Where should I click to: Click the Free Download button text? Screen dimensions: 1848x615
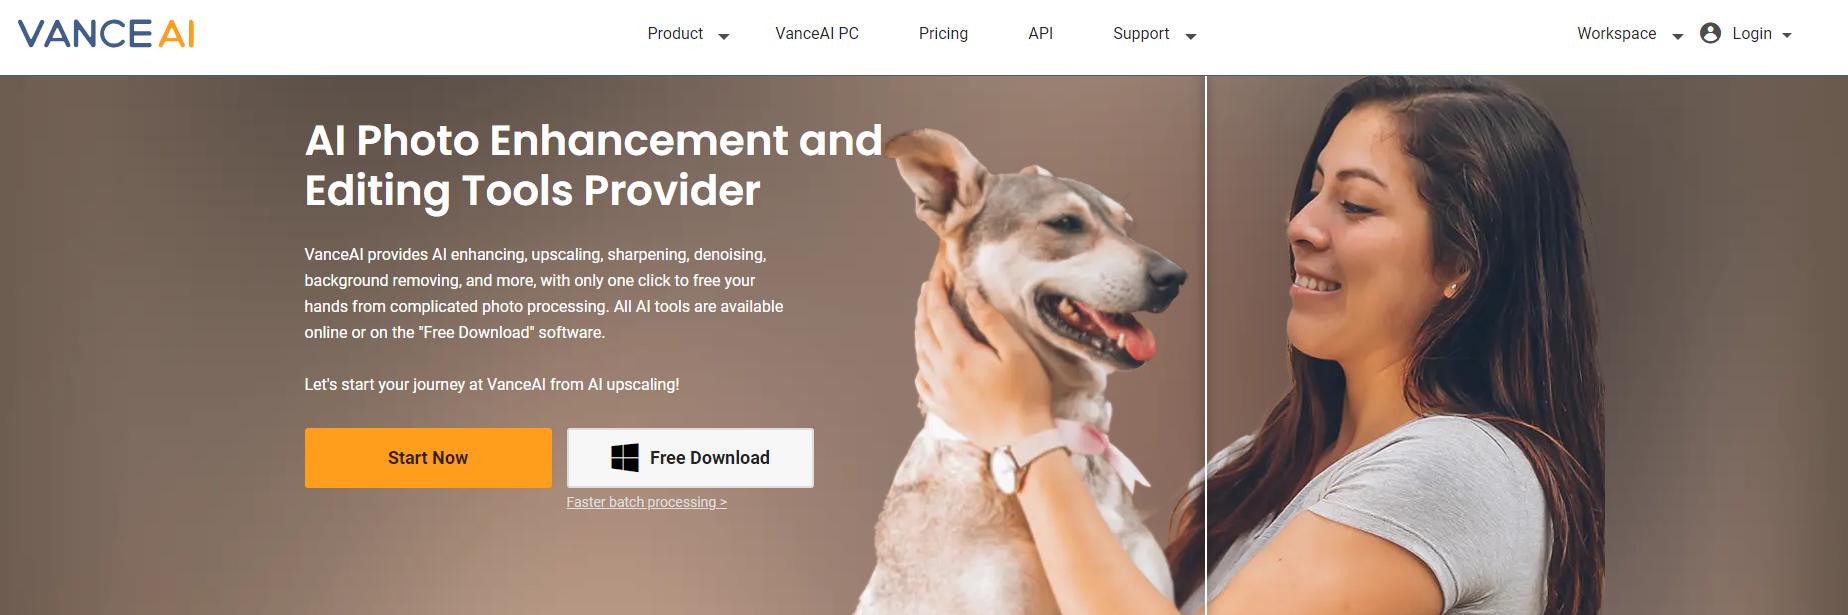pos(709,458)
